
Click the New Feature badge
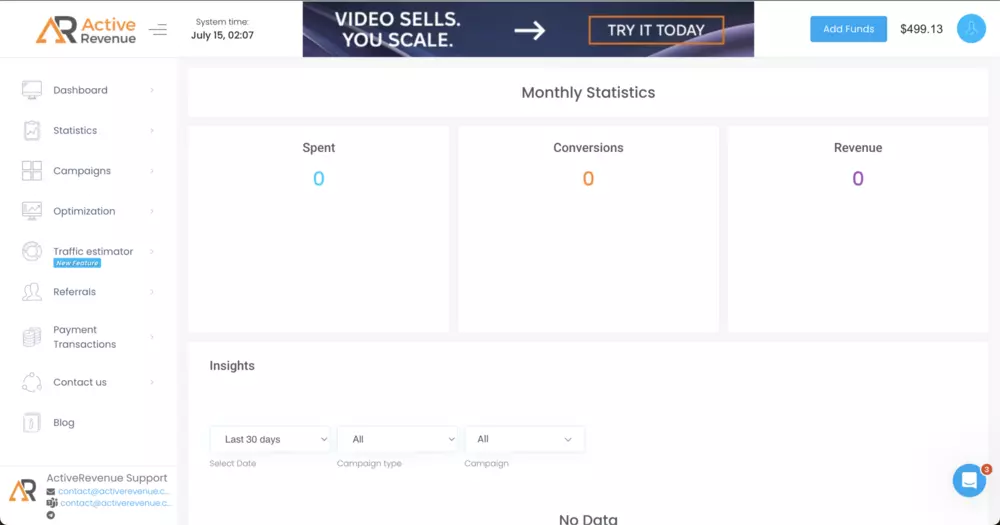click(x=77, y=263)
